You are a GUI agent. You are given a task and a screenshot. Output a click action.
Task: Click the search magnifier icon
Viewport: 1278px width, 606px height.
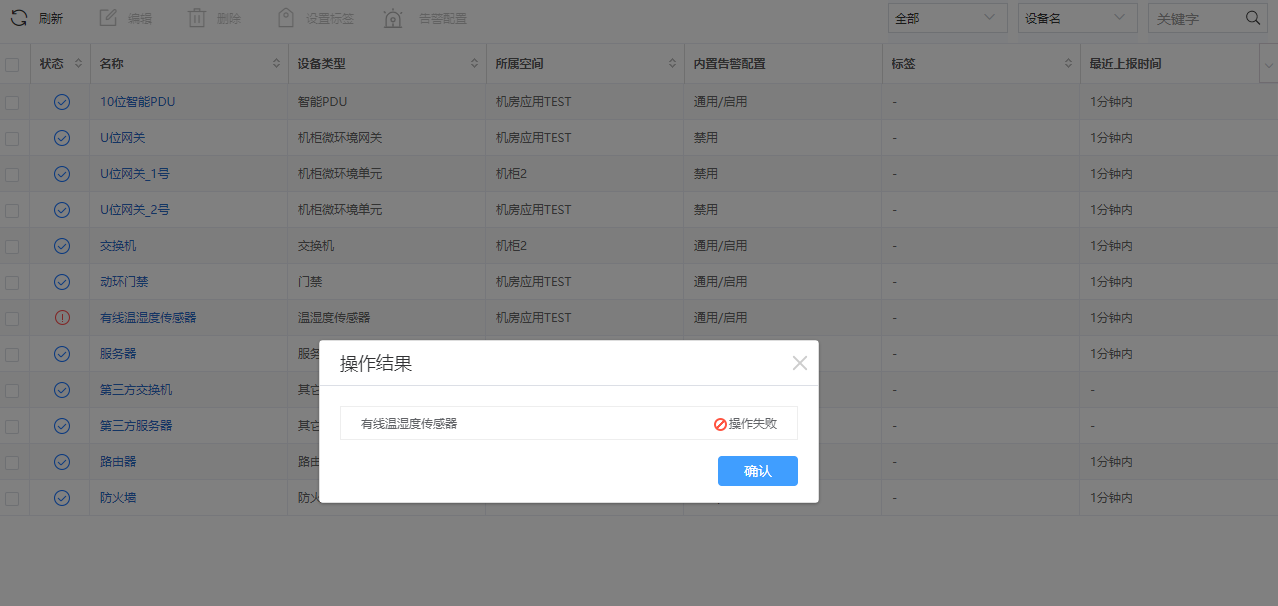[1252, 18]
